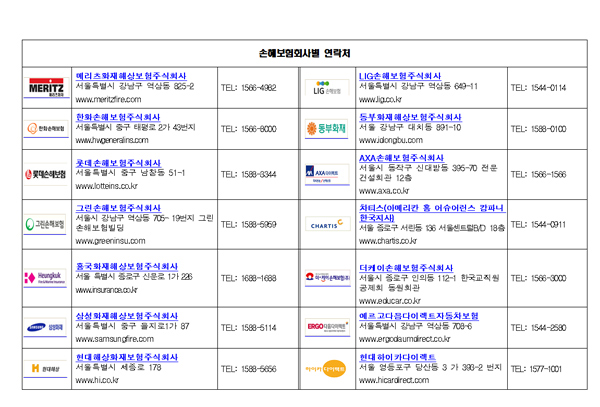The image size is (600, 407).
Task: Click the TEL: 1588-5656 cell
Action: click(x=258, y=369)
